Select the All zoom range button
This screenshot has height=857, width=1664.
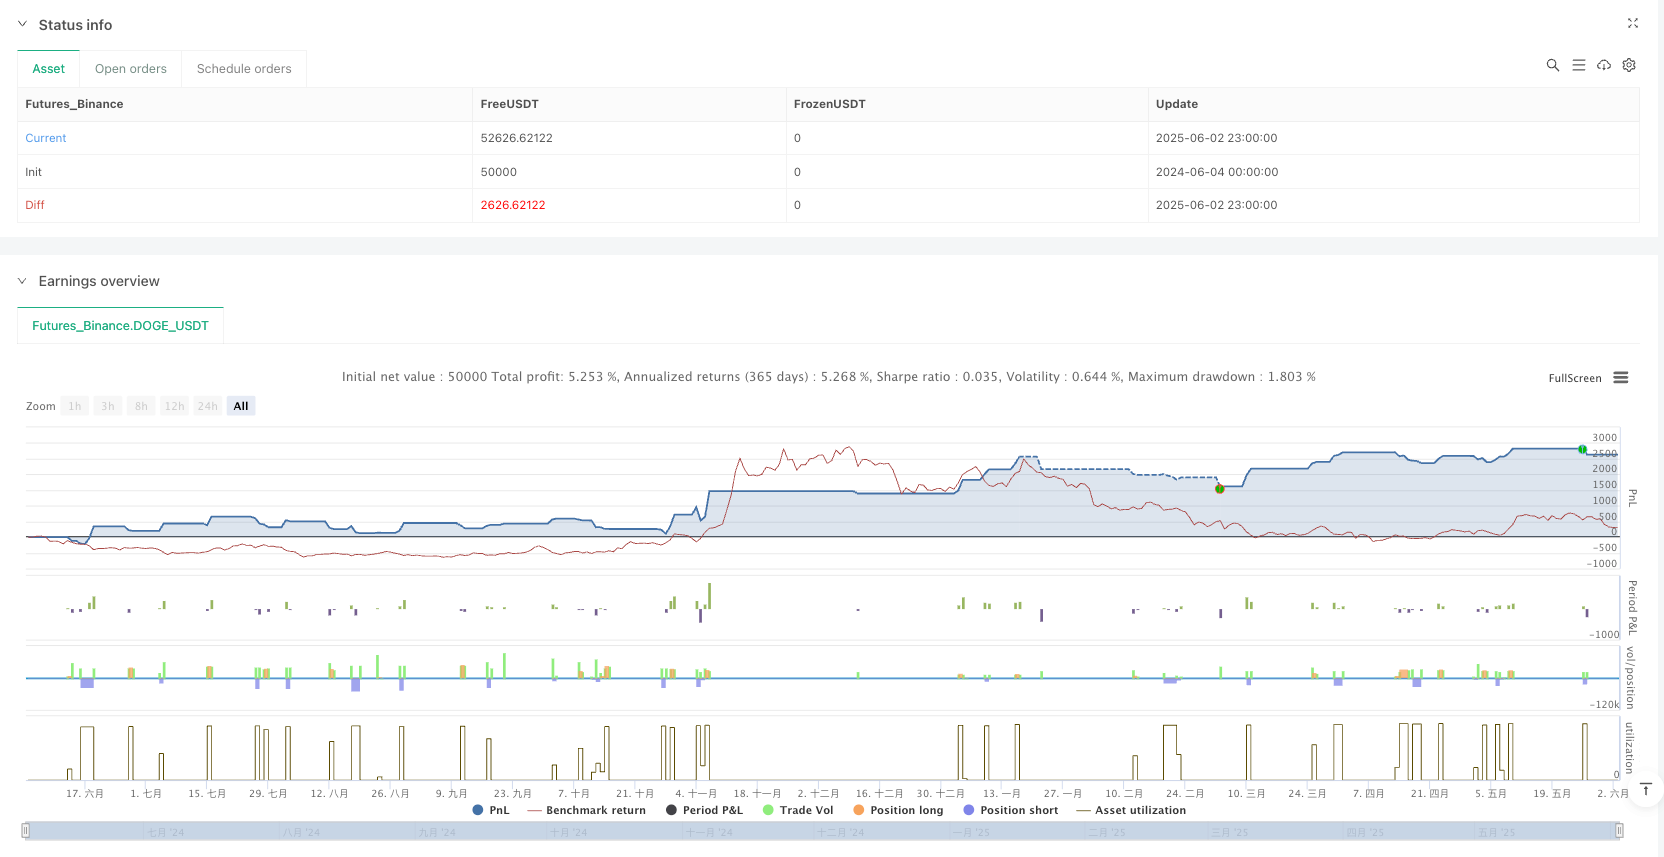click(241, 406)
